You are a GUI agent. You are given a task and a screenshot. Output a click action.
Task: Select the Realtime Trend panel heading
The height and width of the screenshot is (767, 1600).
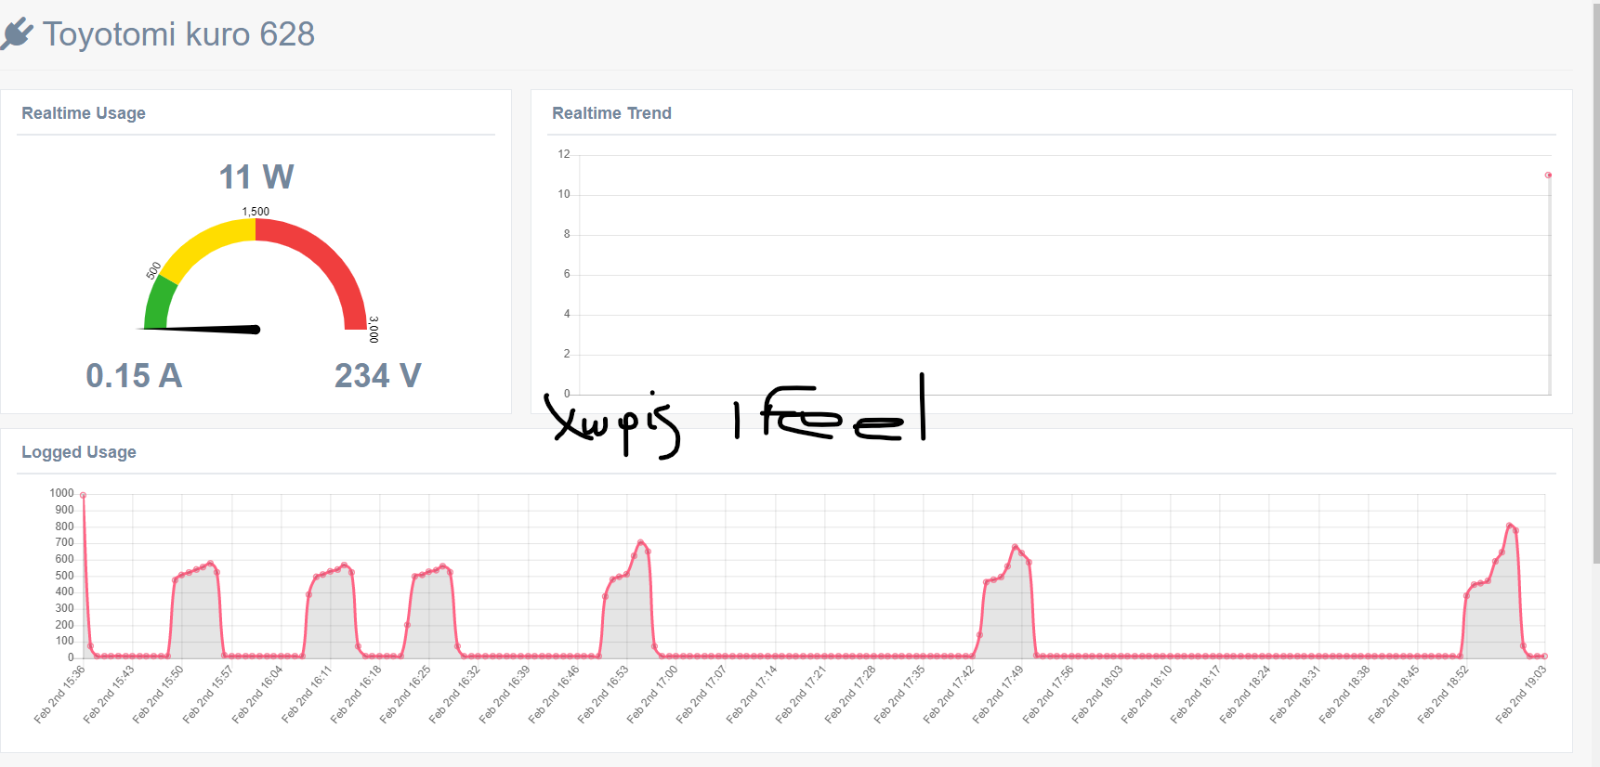click(612, 113)
